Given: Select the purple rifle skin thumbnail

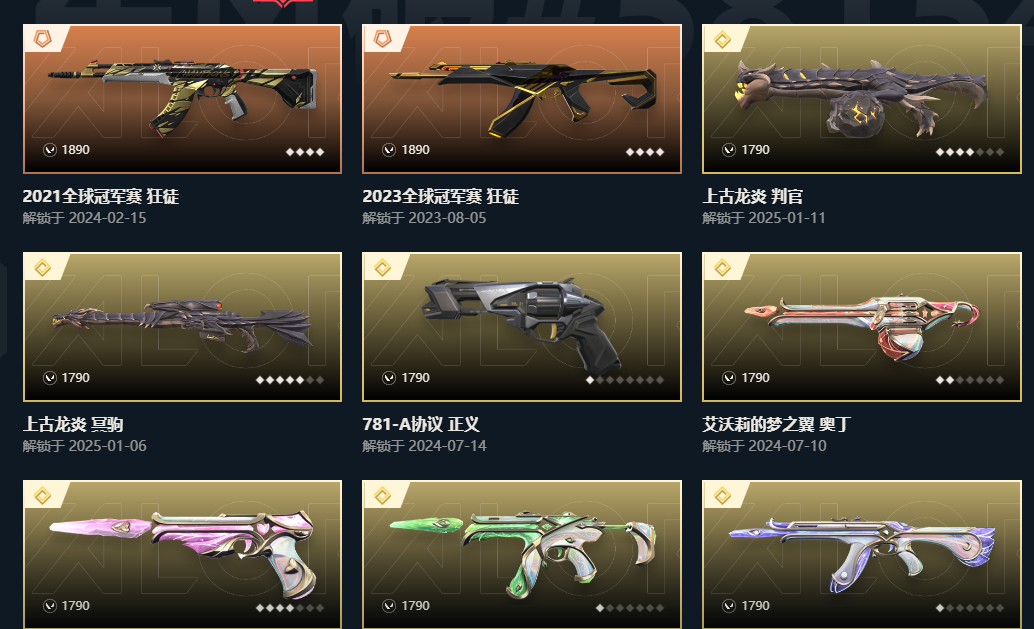Looking at the screenshot, I should 862,554.
